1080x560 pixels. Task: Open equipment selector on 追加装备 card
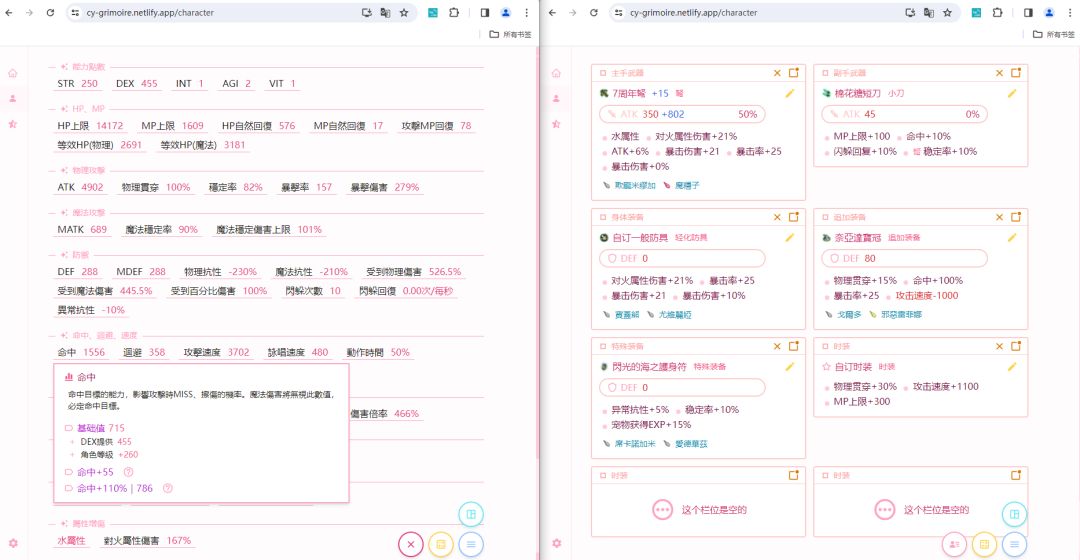pos(1016,217)
